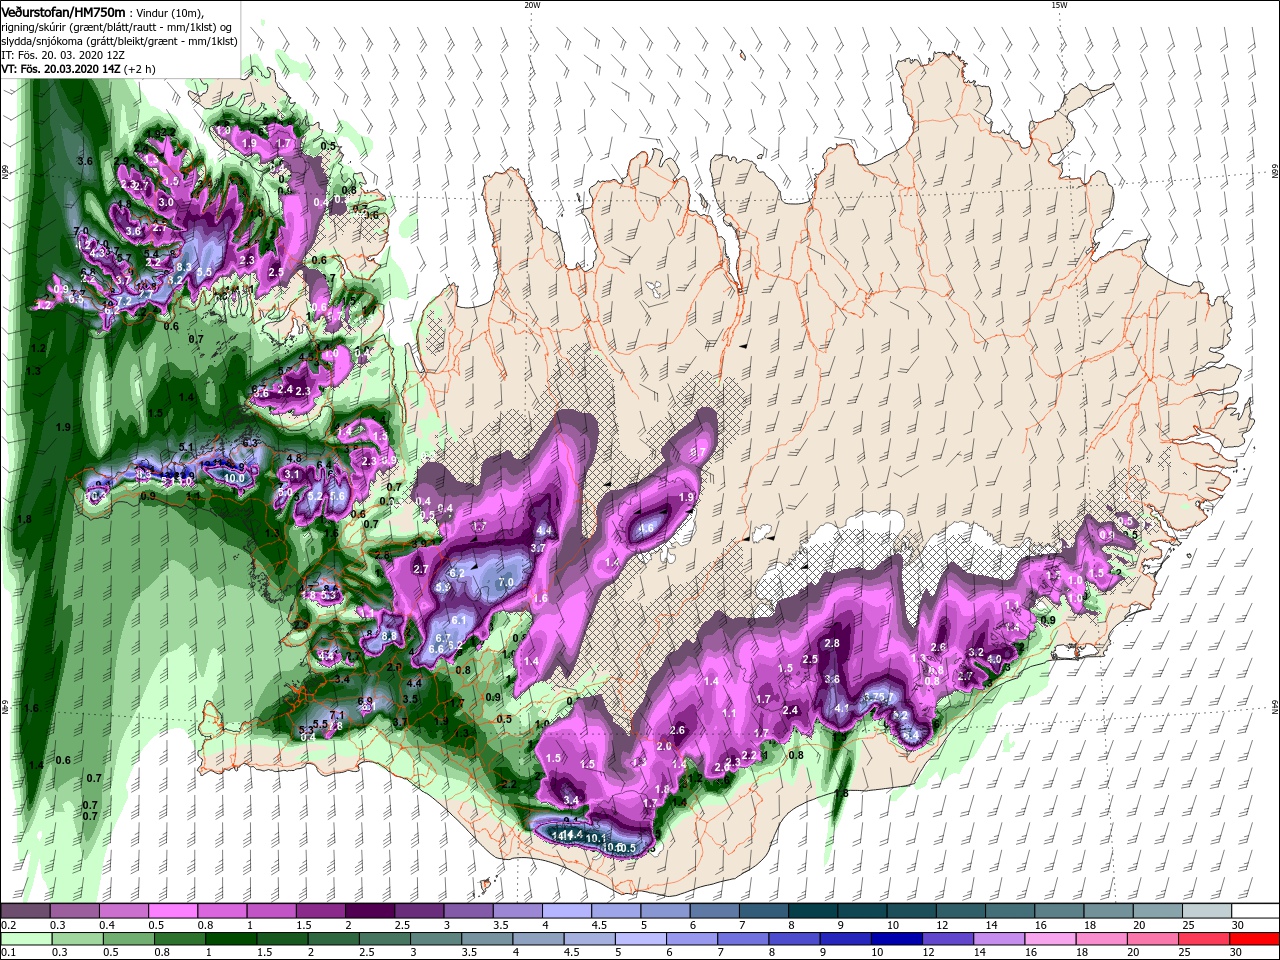This screenshot has width=1280, height=960.
Task: Click the 6.9 value in the southwest
Action: click(365, 701)
